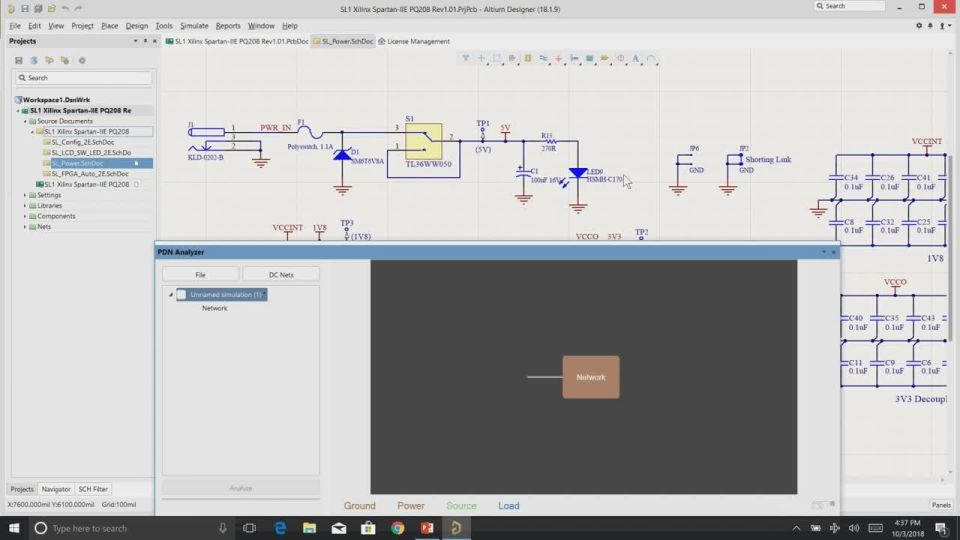
Task: Select the signal harness tool in Active Bar
Action: [x=574, y=58]
